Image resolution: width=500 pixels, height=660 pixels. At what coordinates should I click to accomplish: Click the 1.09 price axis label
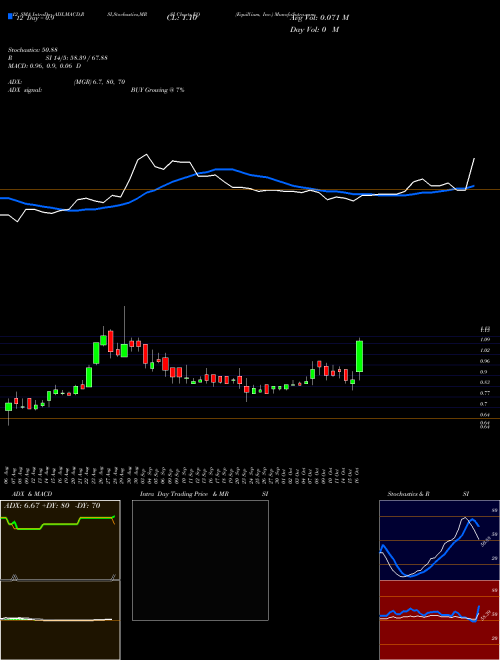[x=484, y=339]
